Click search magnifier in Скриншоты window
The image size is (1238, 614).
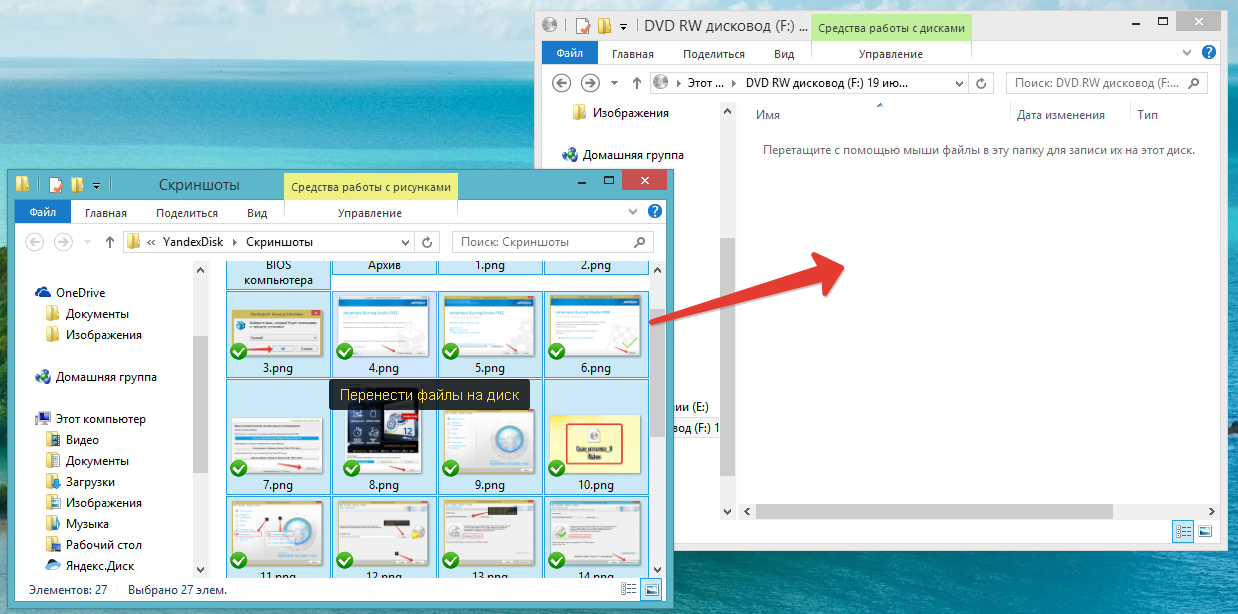click(640, 242)
